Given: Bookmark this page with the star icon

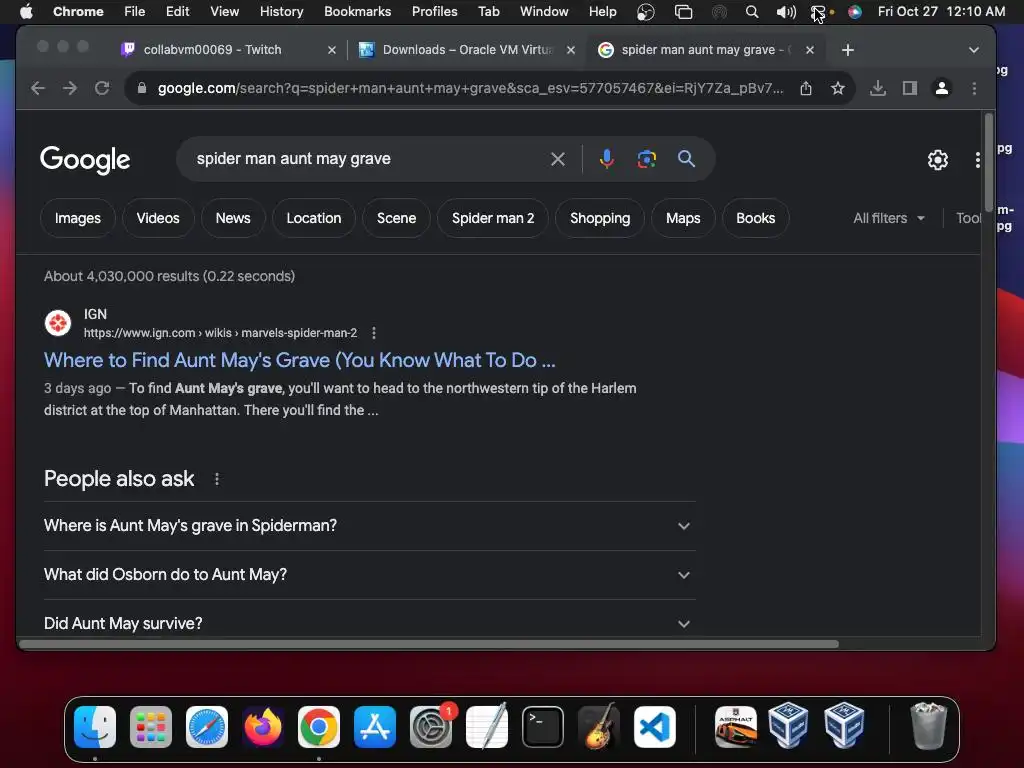Looking at the screenshot, I should 838,88.
